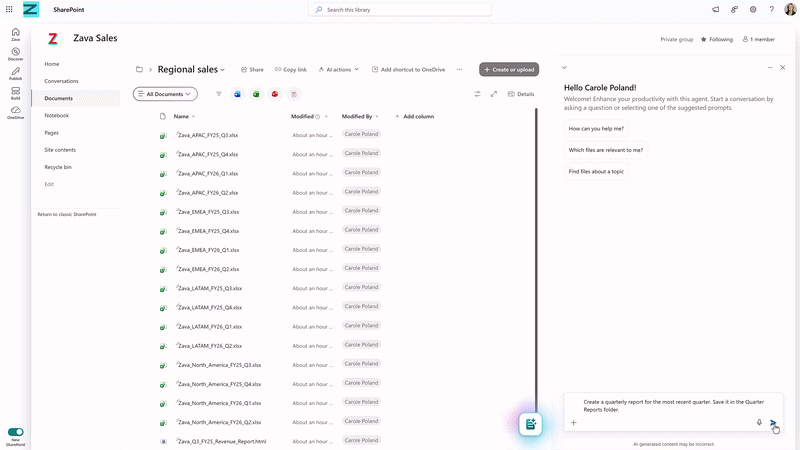The height and width of the screenshot is (450, 800).
Task: Click the Copy link button
Action: (x=291, y=69)
